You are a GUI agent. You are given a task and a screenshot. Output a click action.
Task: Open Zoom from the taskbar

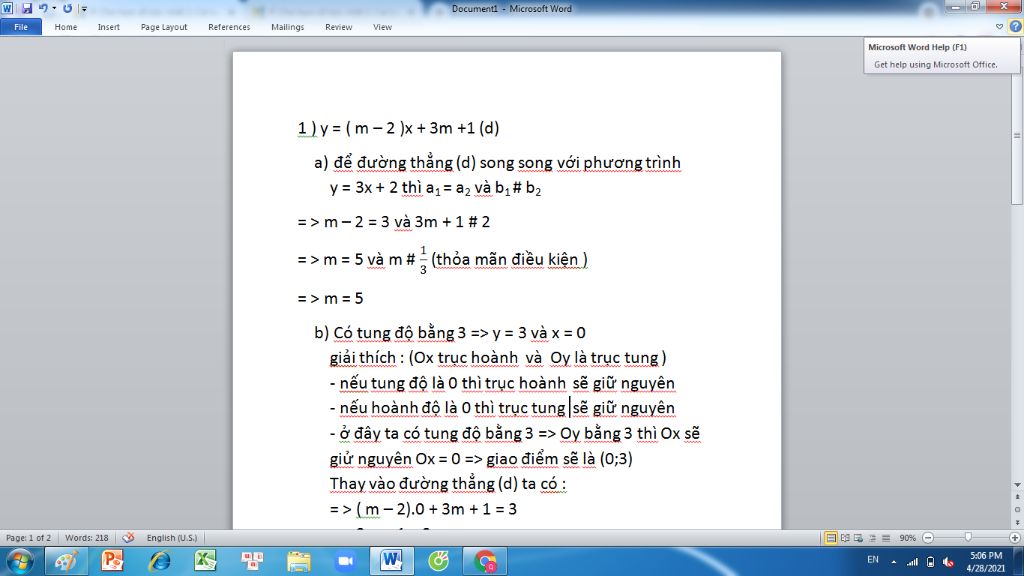tap(345, 561)
